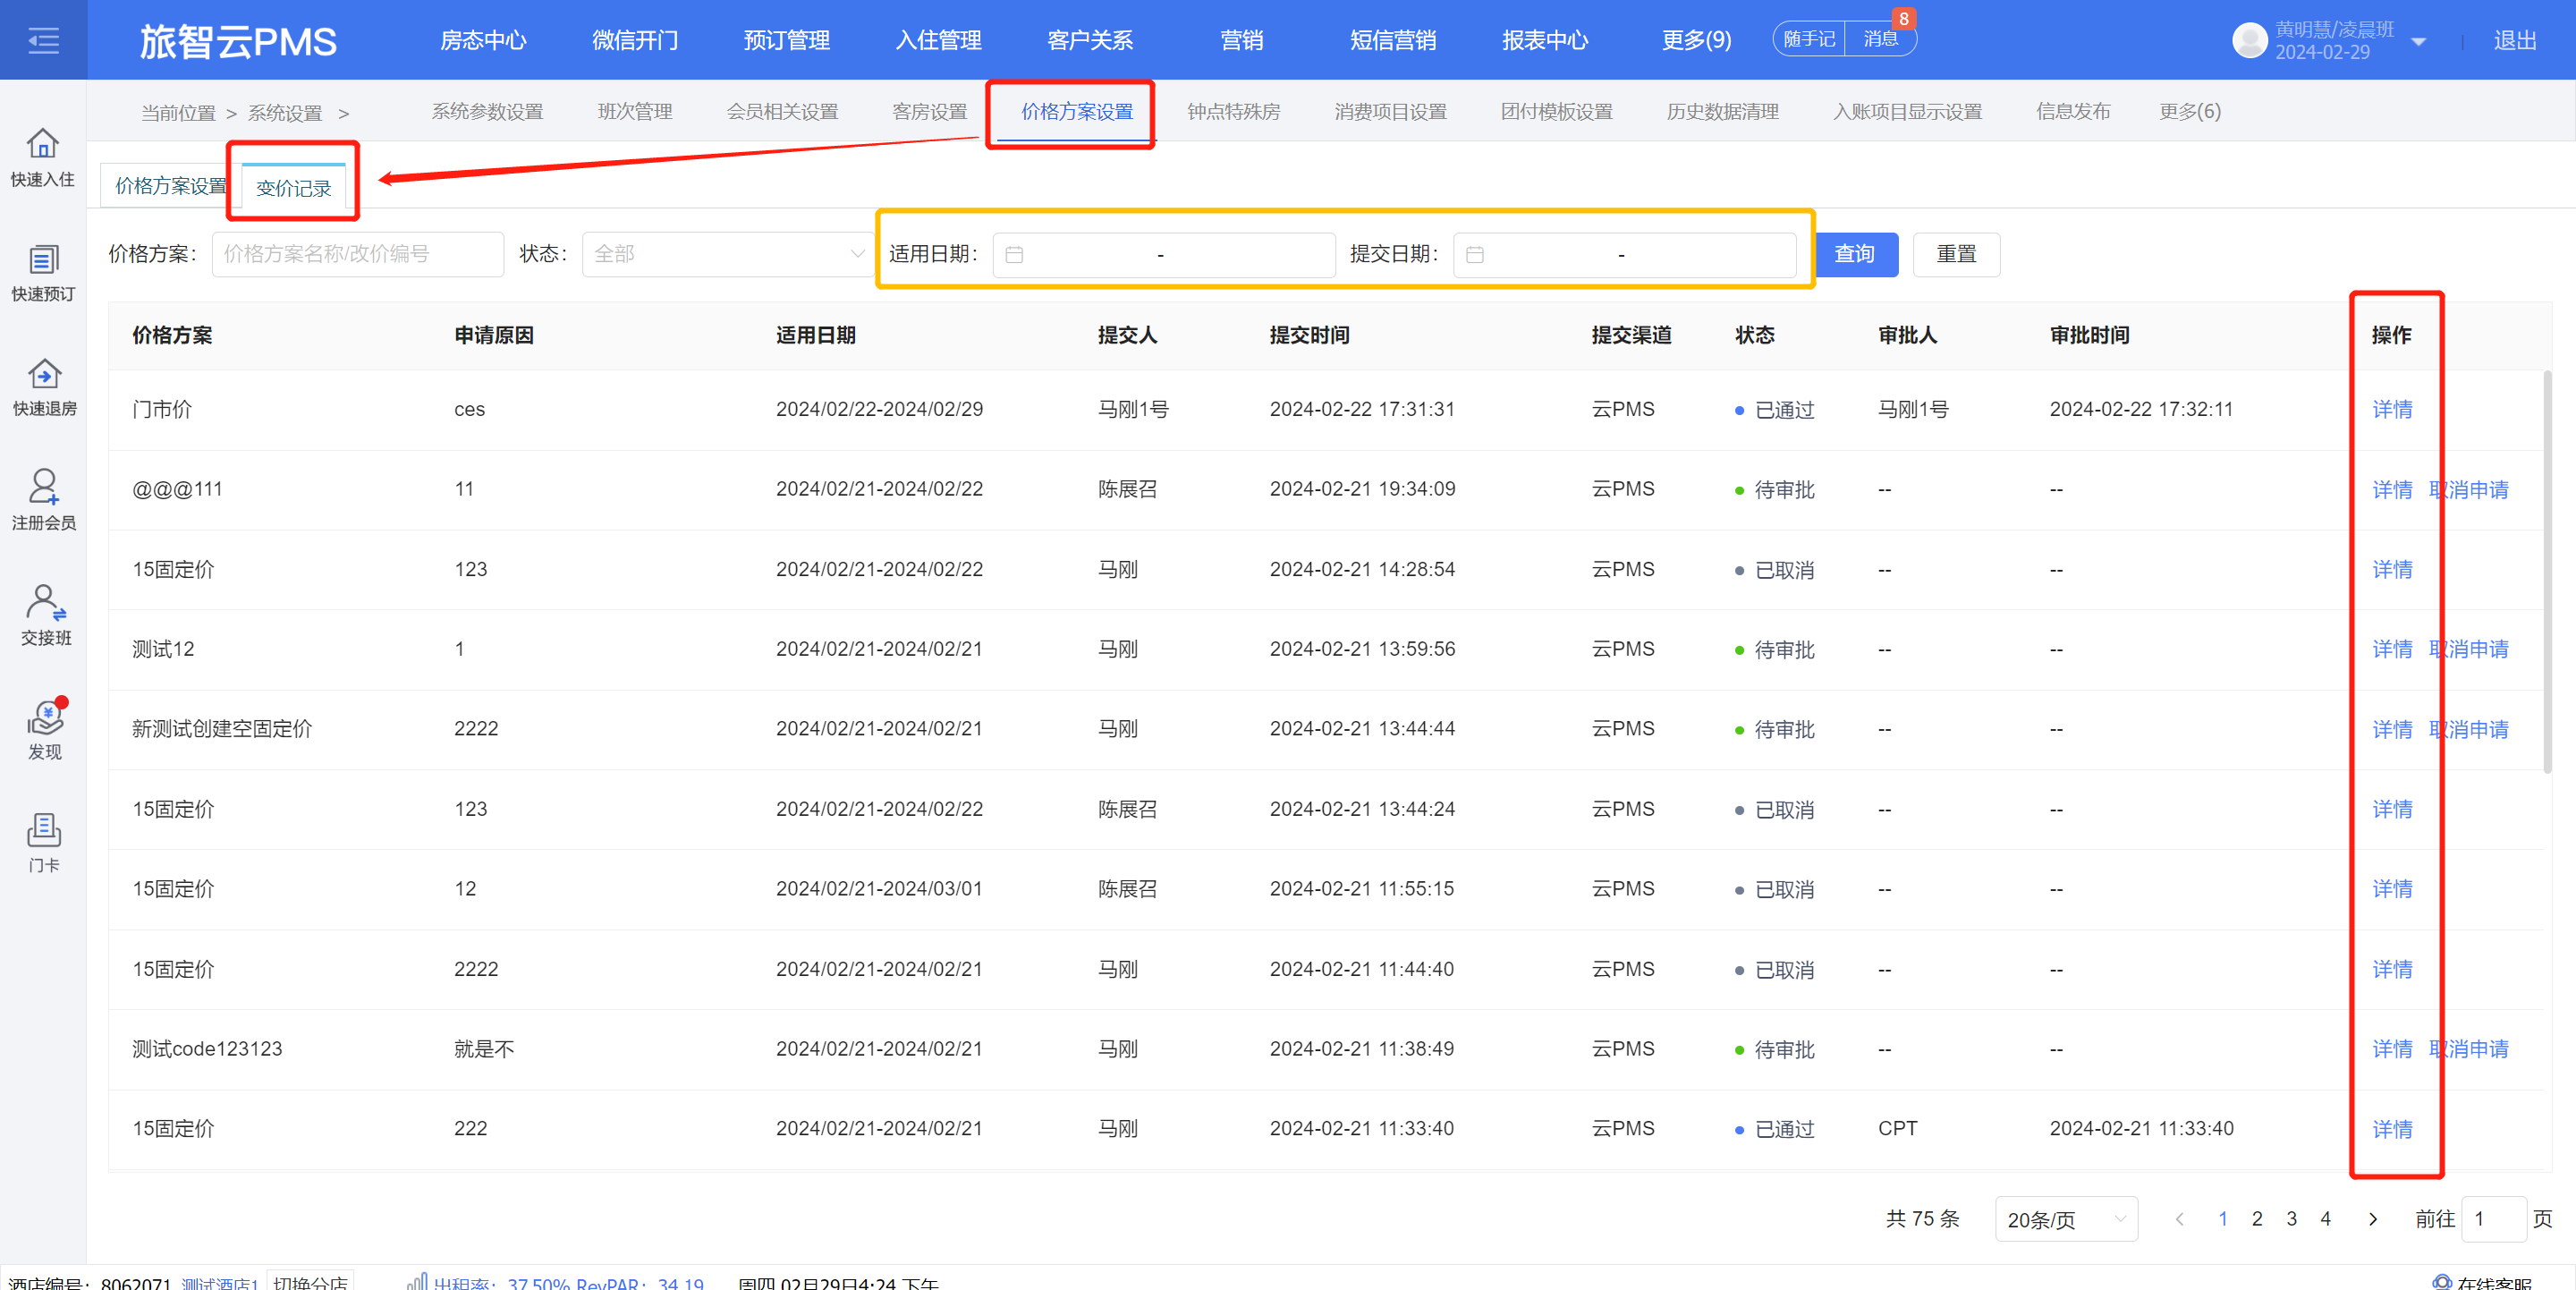2576x1290 pixels.
Task: Go to next page arrow
Action: click(x=2372, y=1219)
